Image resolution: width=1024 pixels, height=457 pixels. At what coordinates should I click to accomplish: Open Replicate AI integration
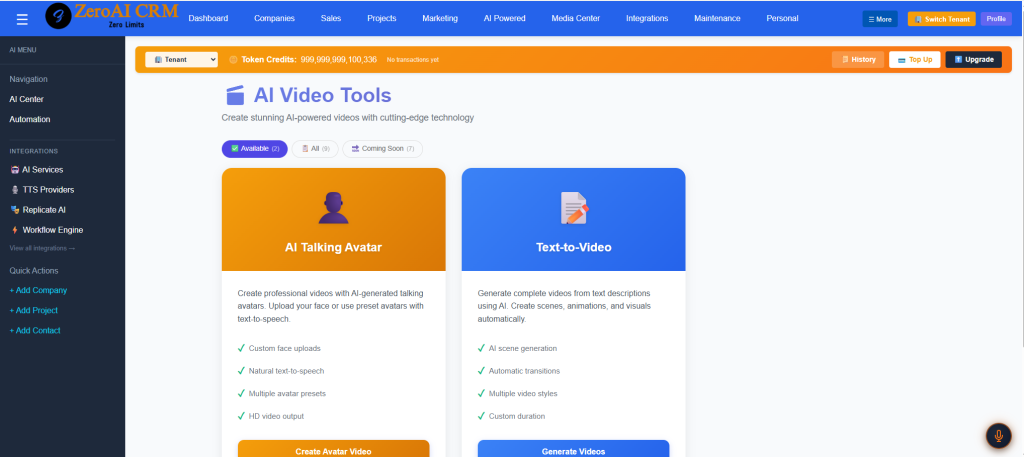pyautogui.click(x=43, y=210)
